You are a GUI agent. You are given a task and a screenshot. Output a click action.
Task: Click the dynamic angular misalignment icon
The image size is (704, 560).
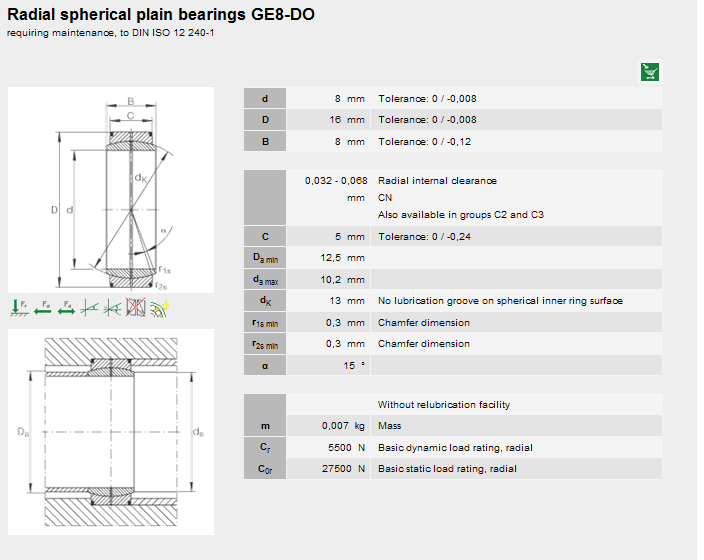112,308
